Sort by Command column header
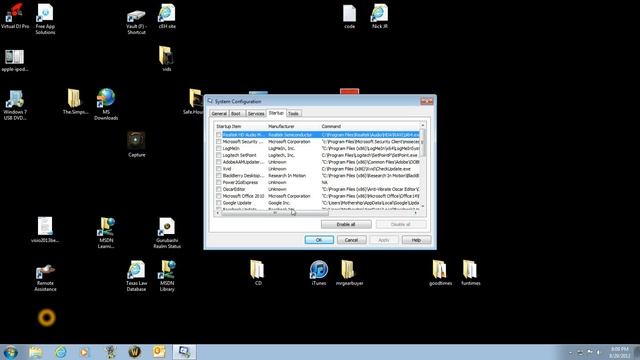Image resolution: width=640 pixels, height=360 pixels. click(x=369, y=127)
